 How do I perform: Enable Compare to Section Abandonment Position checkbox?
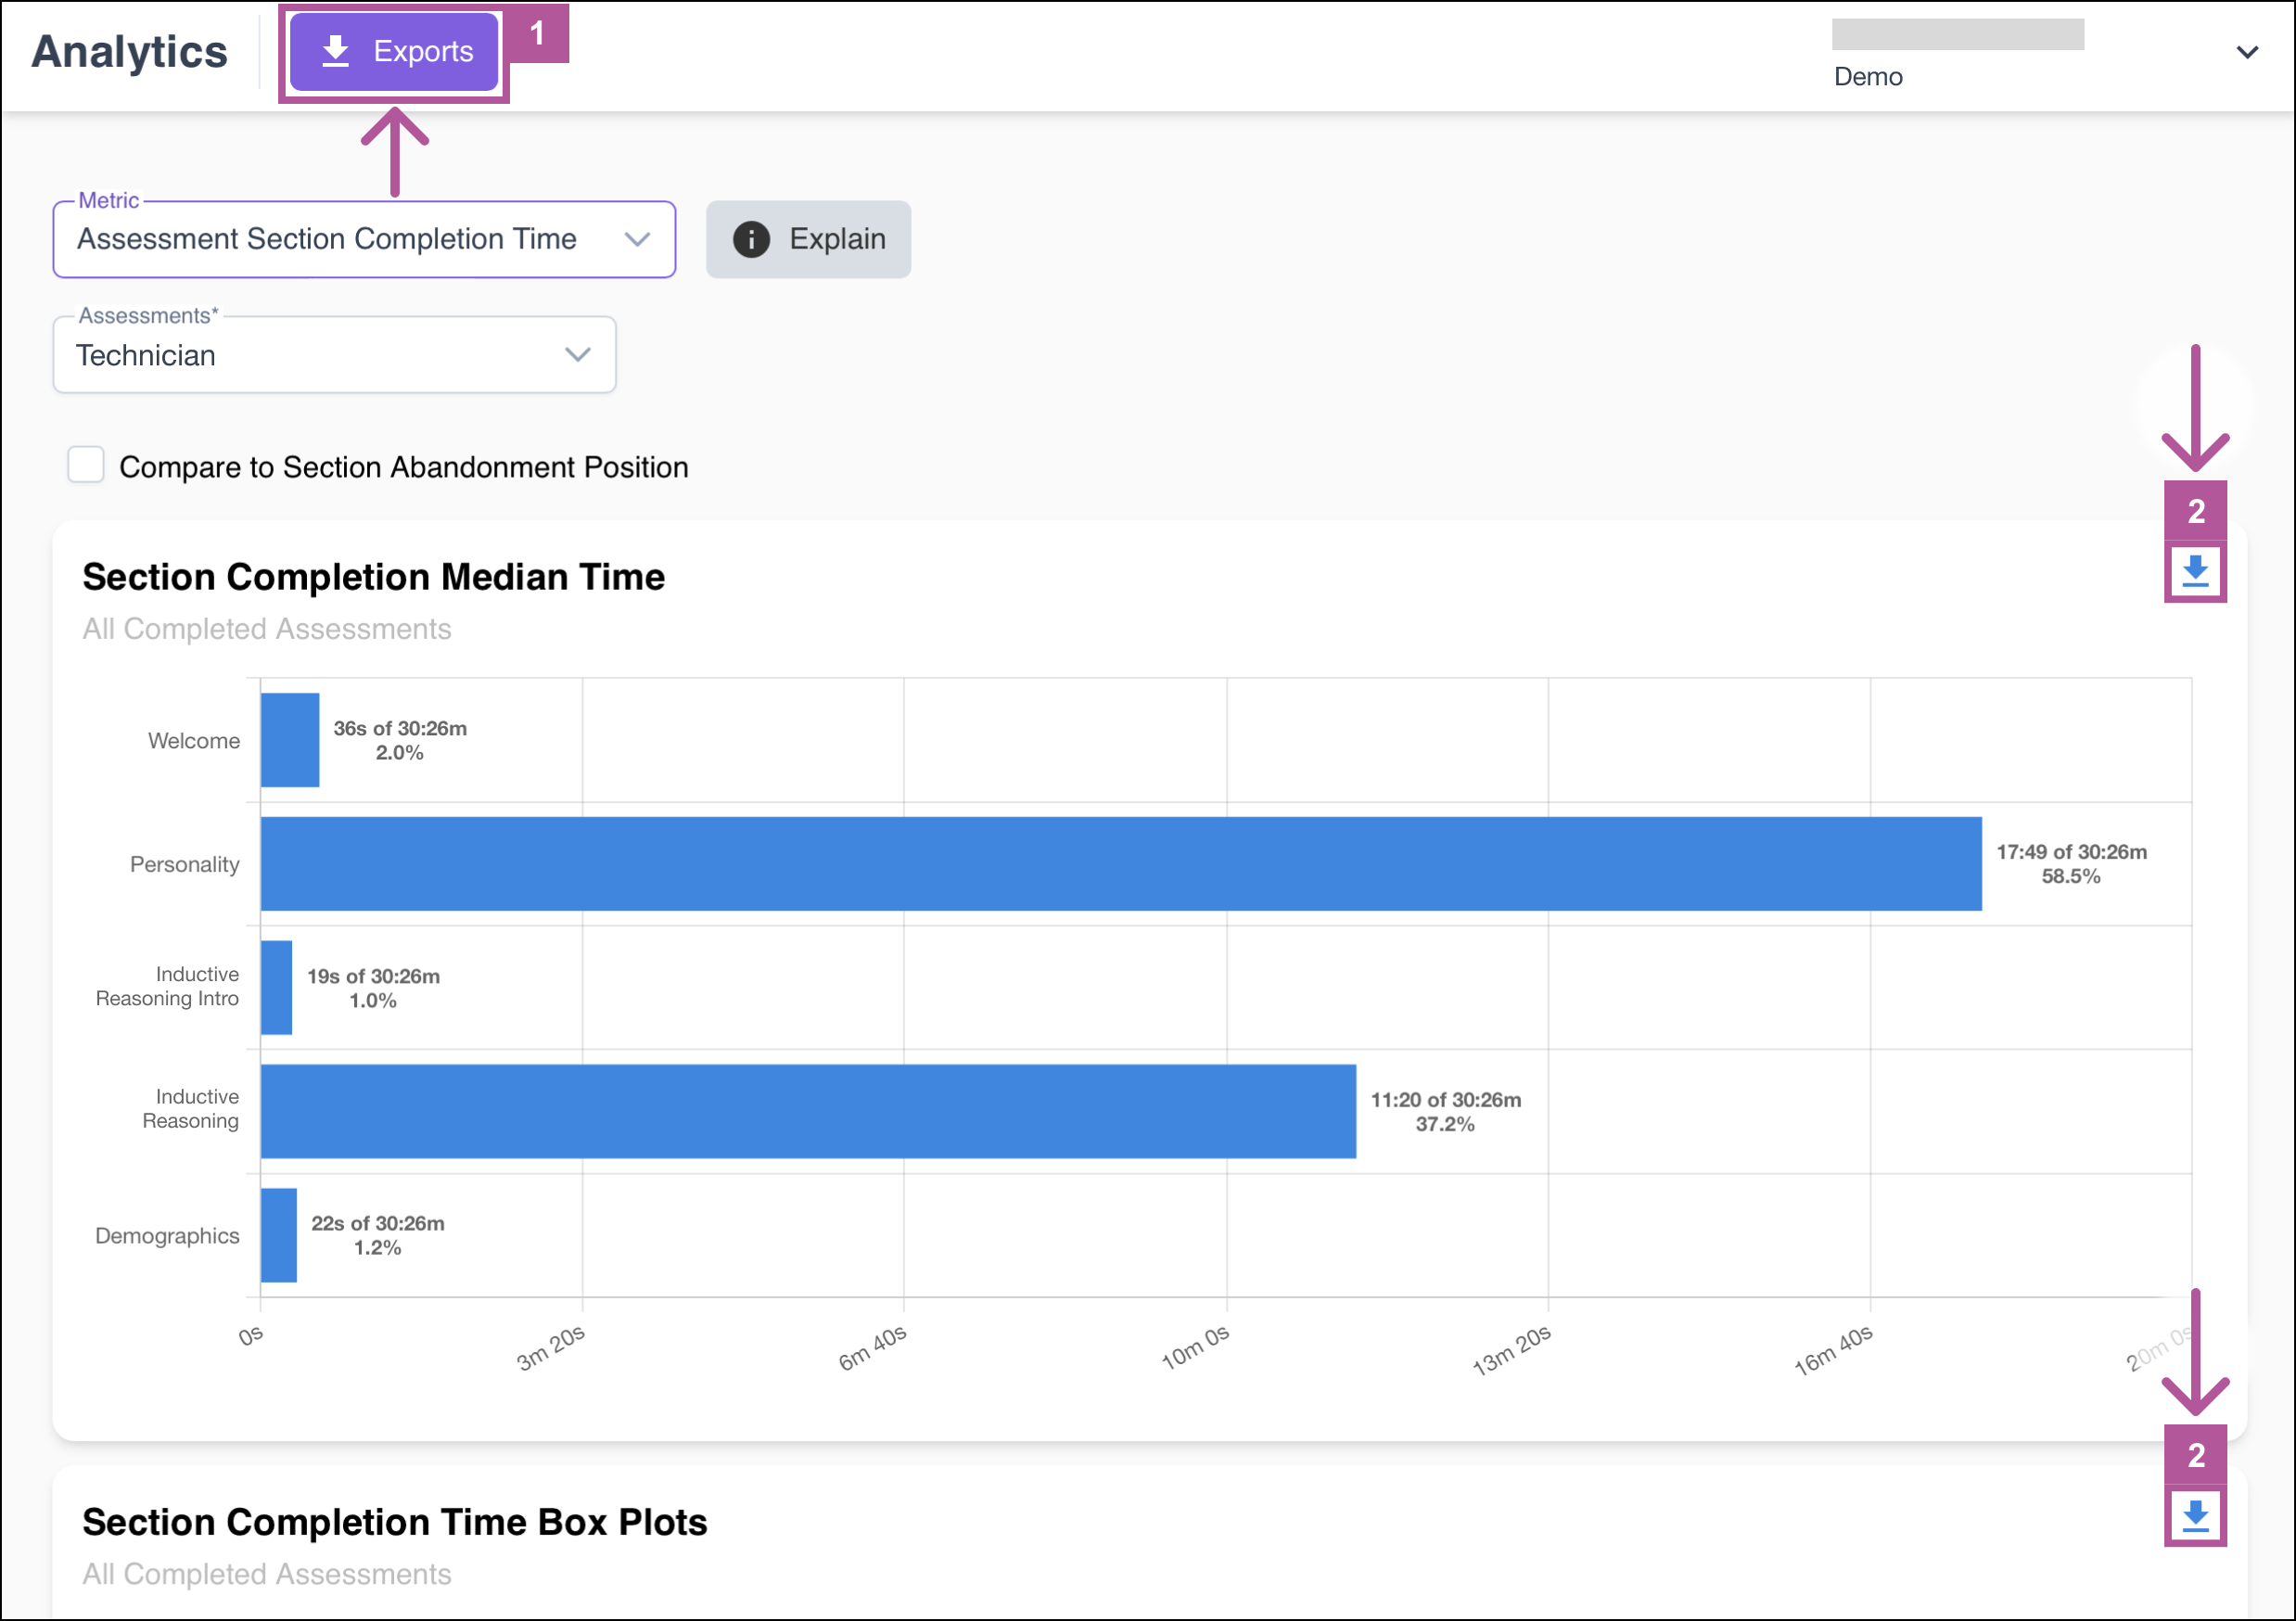pos(86,465)
